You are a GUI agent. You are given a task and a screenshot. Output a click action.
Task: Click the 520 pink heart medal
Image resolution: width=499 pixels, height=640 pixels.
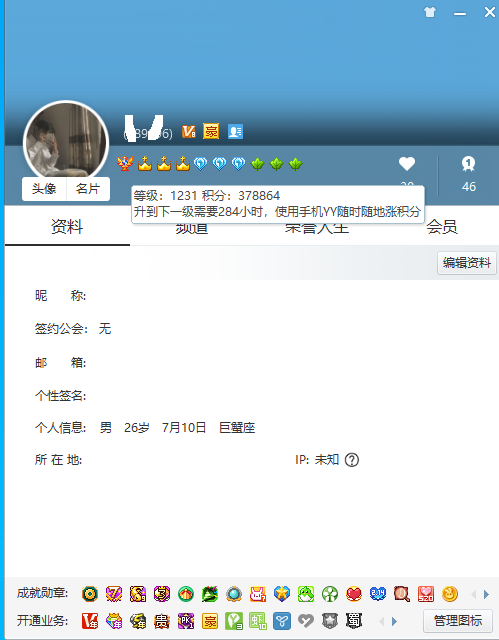426,594
